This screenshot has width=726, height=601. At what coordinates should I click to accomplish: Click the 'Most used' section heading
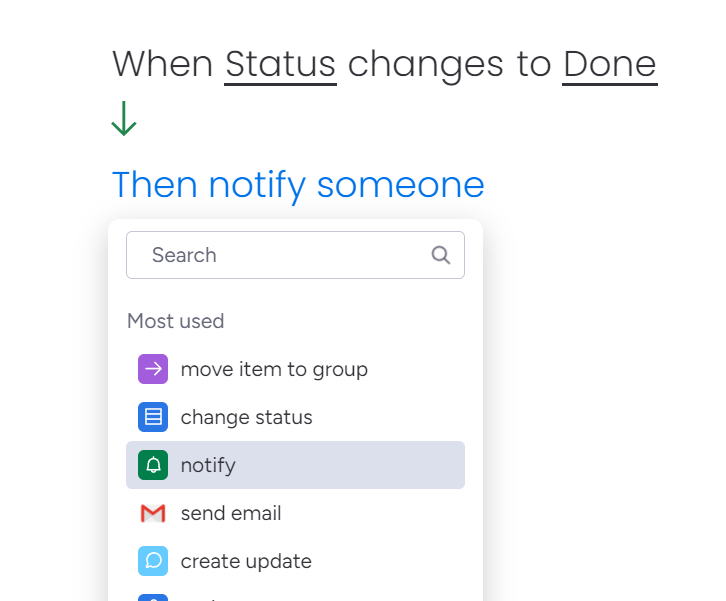pyautogui.click(x=175, y=321)
